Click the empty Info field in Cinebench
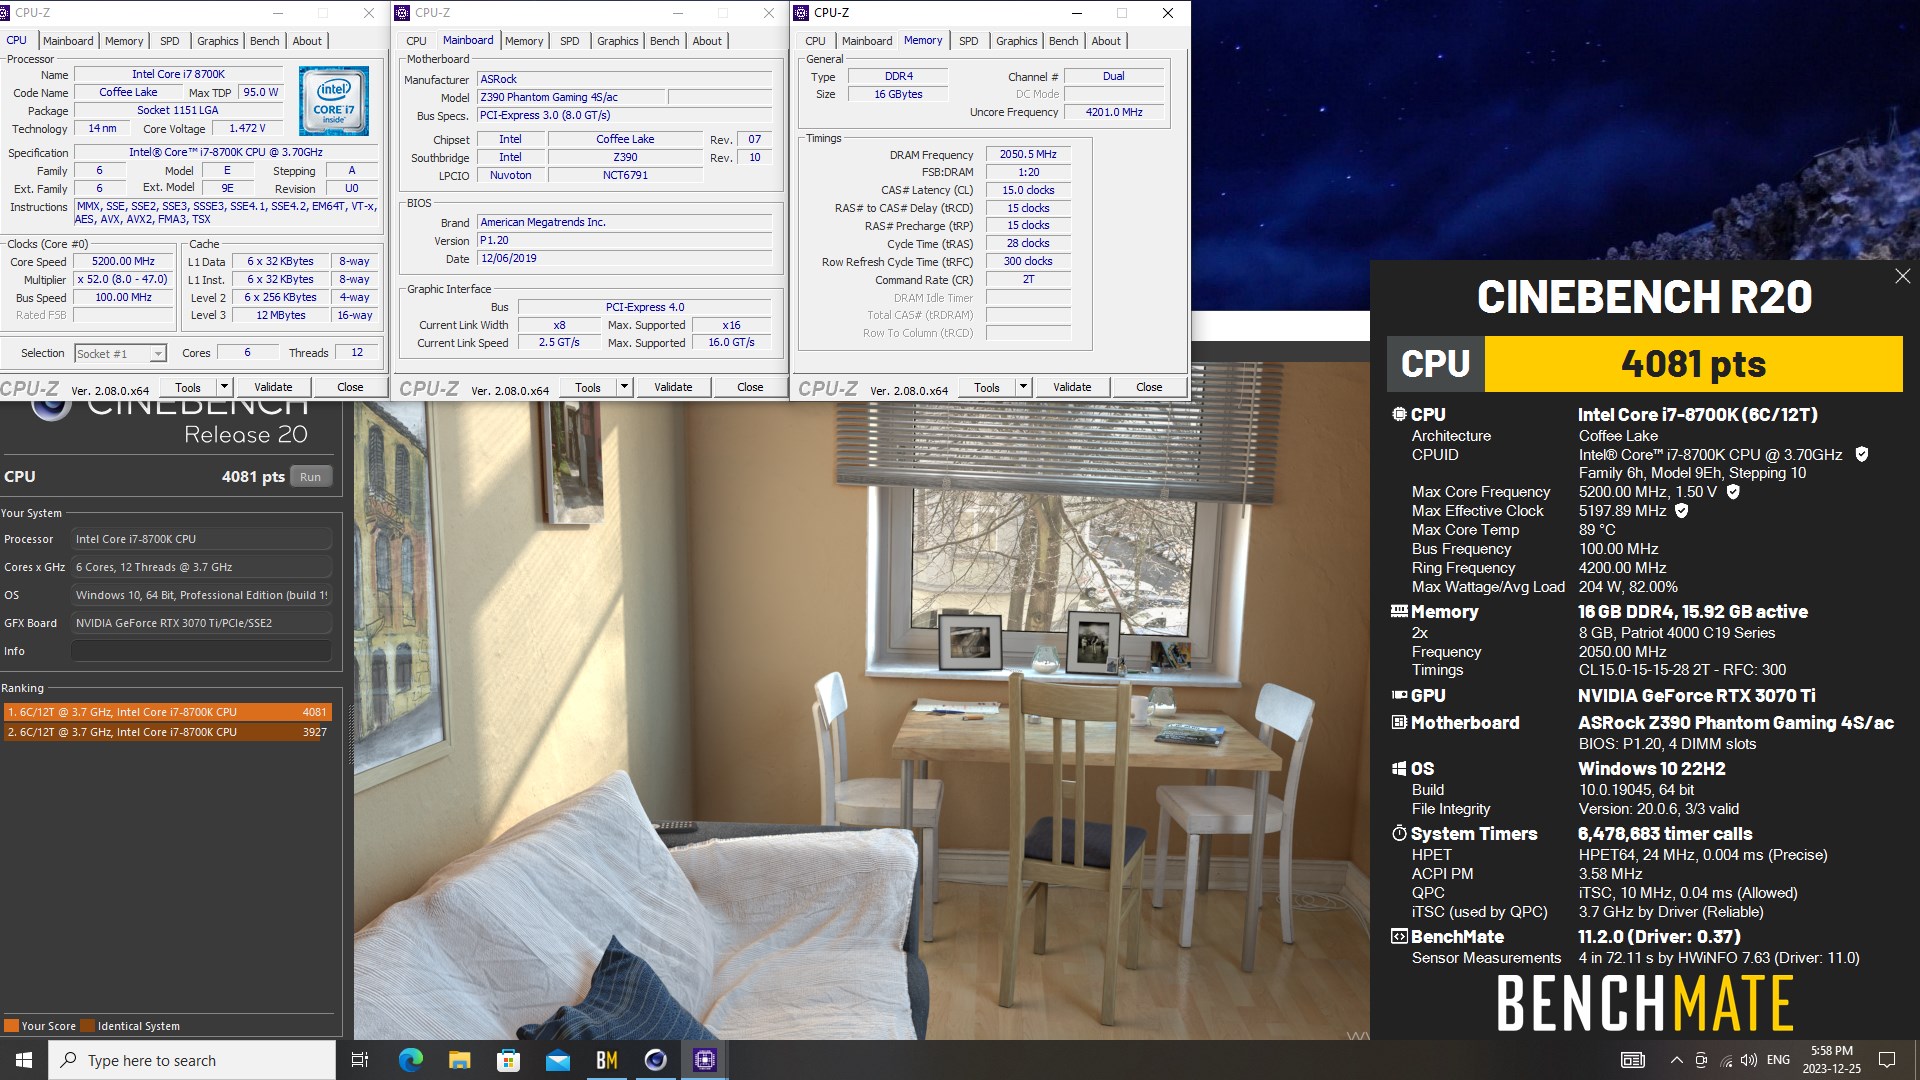Screen dimensions: 1920x1080 201,651
